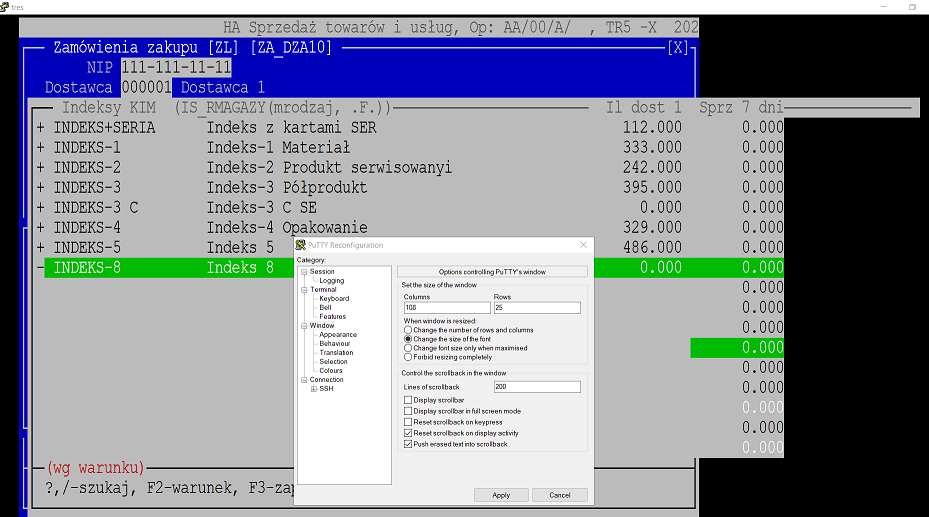The image size is (929, 517).
Task: Select the INDEKS-1 row
Action: point(410,147)
